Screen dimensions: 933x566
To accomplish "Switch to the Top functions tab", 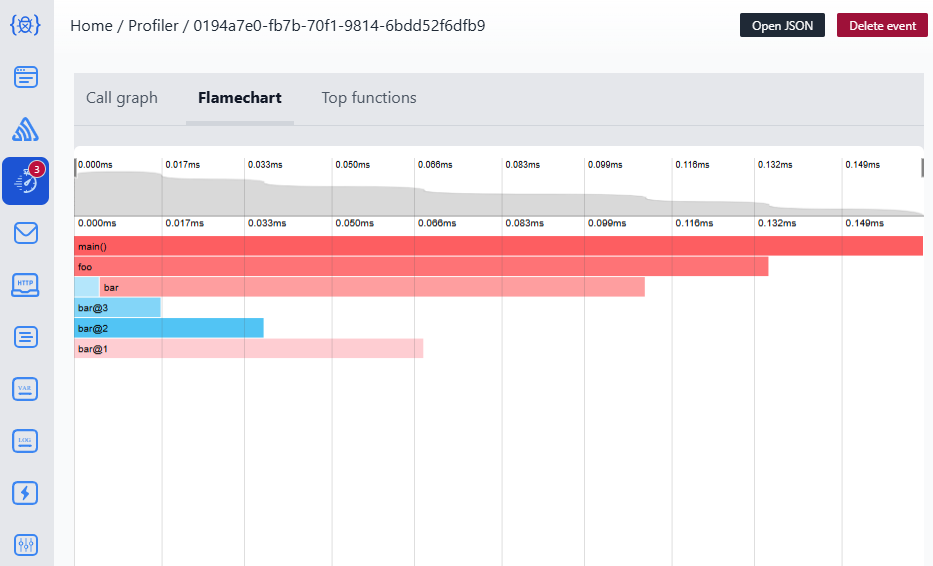I will pyautogui.click(x=369, y=98).
